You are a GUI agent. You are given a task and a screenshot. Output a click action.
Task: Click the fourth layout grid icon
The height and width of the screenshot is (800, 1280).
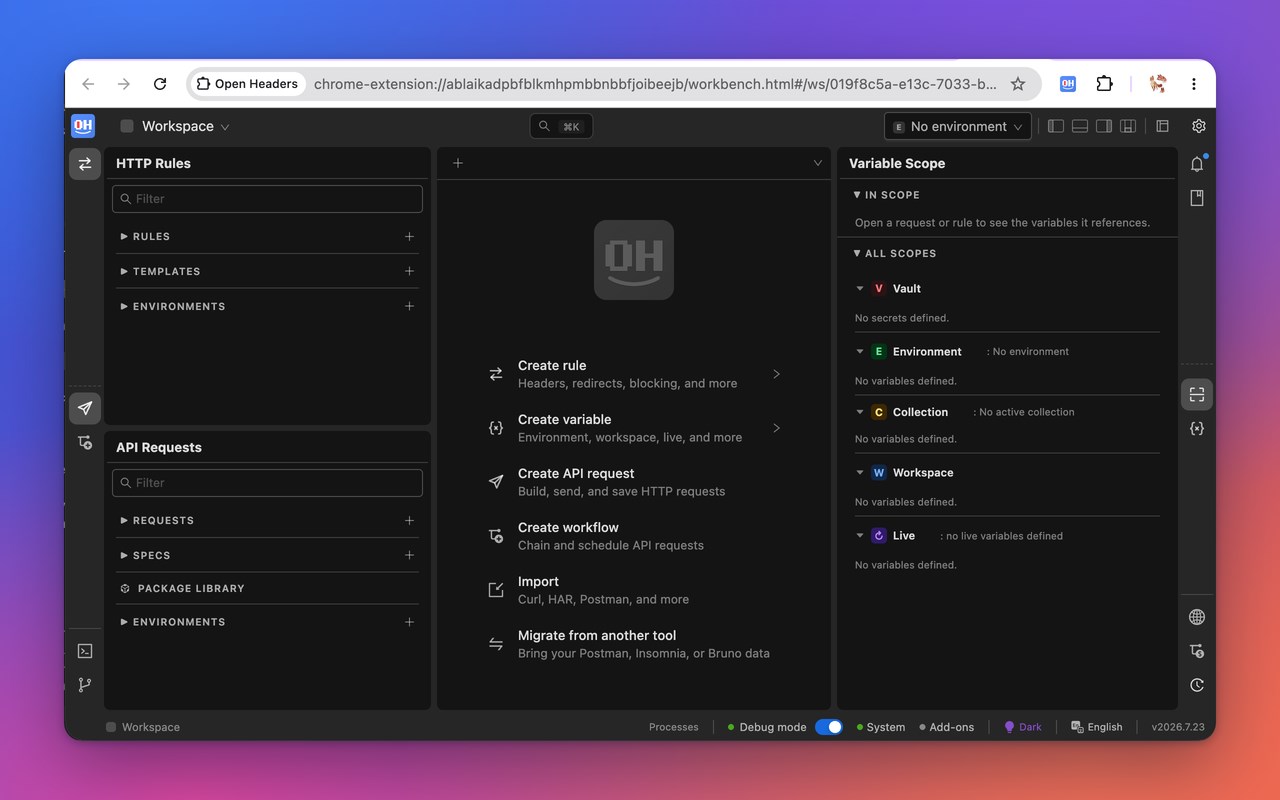[x=1128, y=126]
